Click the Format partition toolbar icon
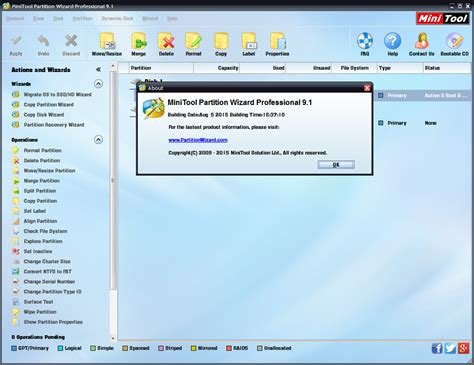Viewport: 474px width, 365px height. [193, 44]
